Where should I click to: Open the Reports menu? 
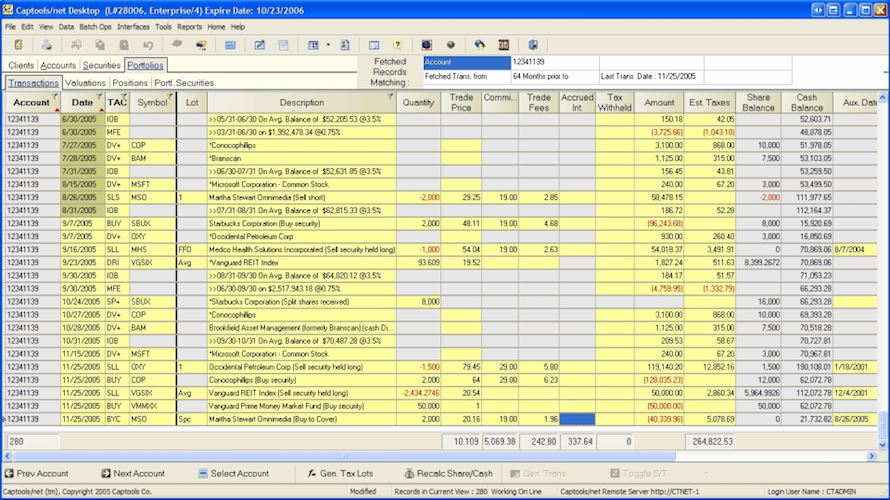click(x=189, y=27)
